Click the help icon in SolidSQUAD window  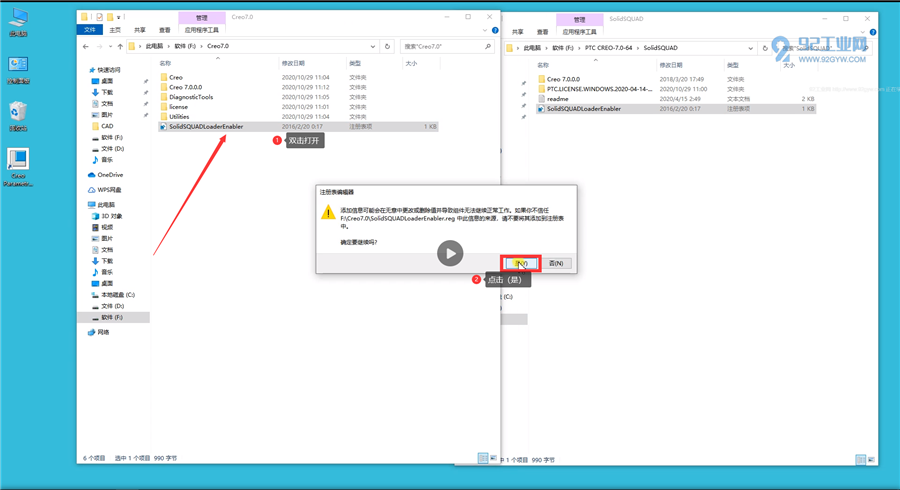coord(873,32)
